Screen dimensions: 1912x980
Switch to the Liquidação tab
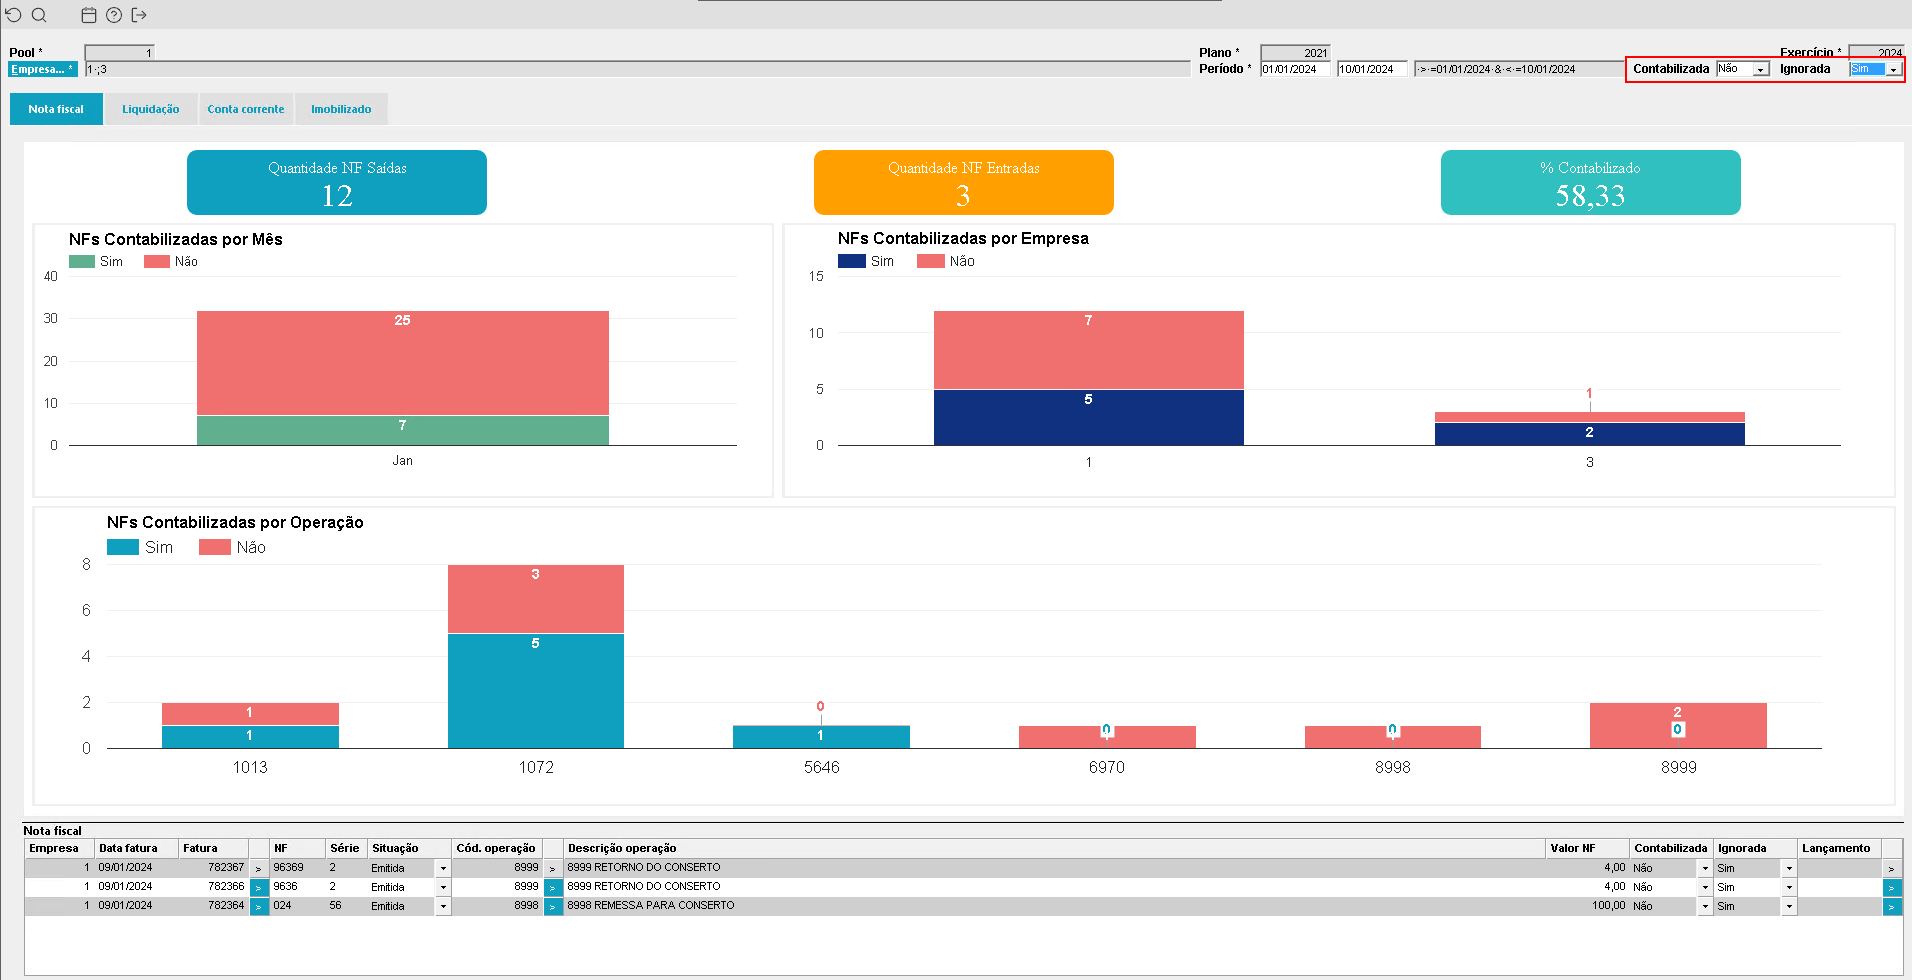[151, 109]
